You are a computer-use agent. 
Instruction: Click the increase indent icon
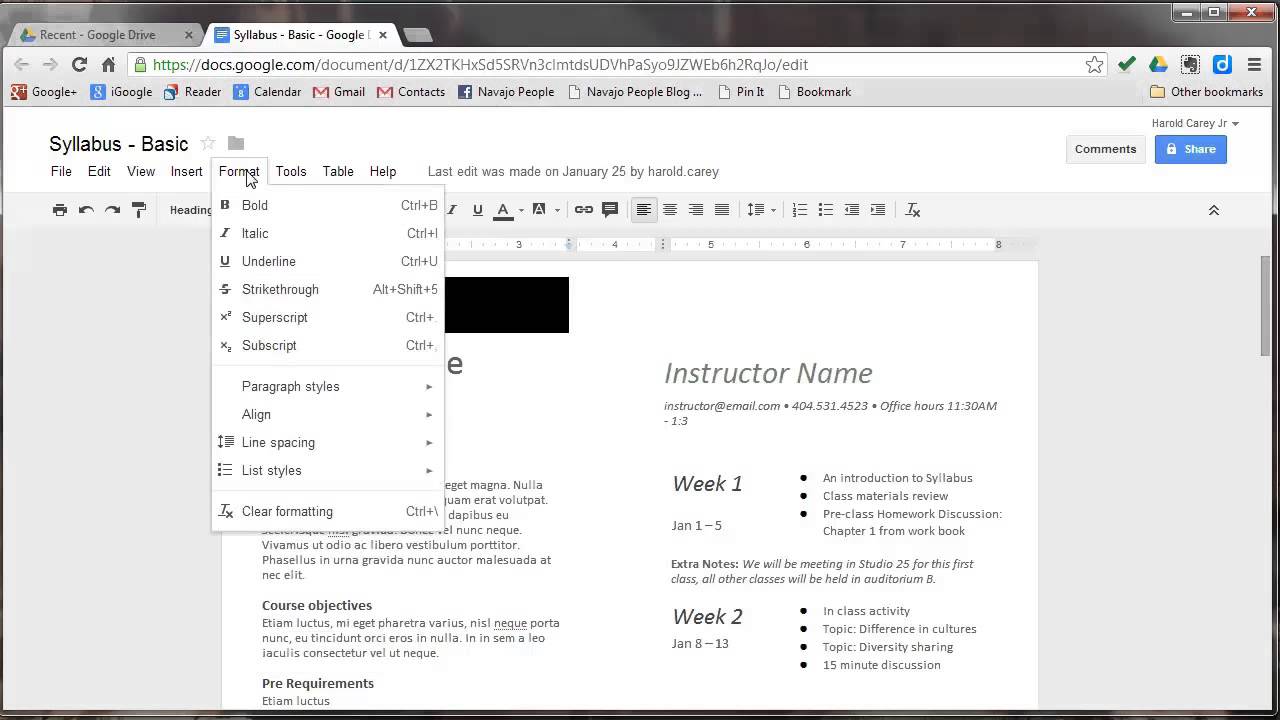[x=878, y=210]
